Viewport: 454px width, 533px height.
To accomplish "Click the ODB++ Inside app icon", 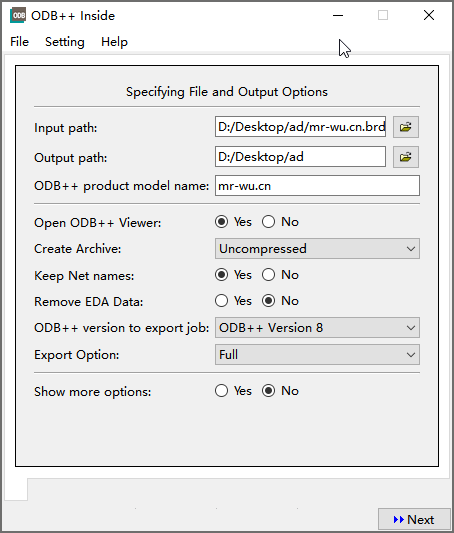I will 18,16.
